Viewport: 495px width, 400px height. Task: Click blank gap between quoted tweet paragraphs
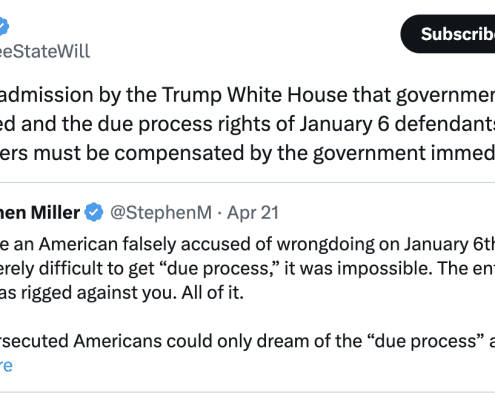247,317
